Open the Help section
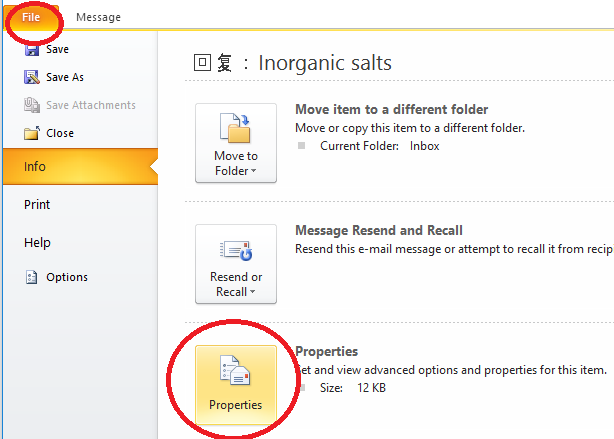Viewport: 614px width, 439px height. (x=37, y=242)
